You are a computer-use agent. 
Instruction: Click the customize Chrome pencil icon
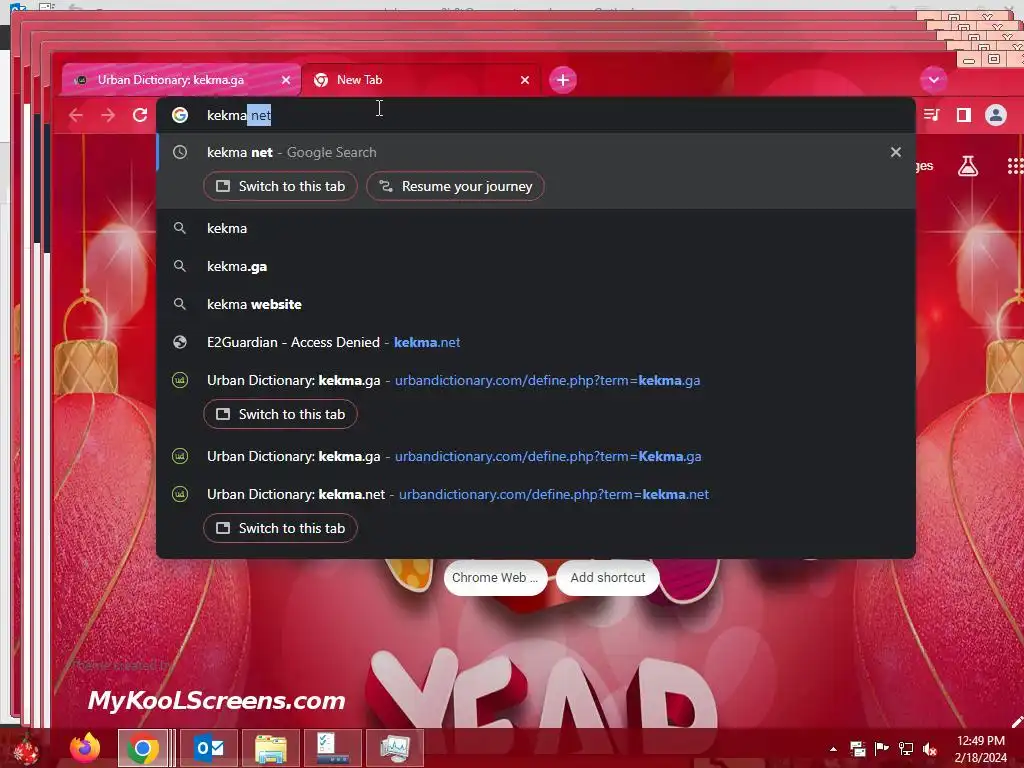pyautogui.click(x=1017, y=722)
